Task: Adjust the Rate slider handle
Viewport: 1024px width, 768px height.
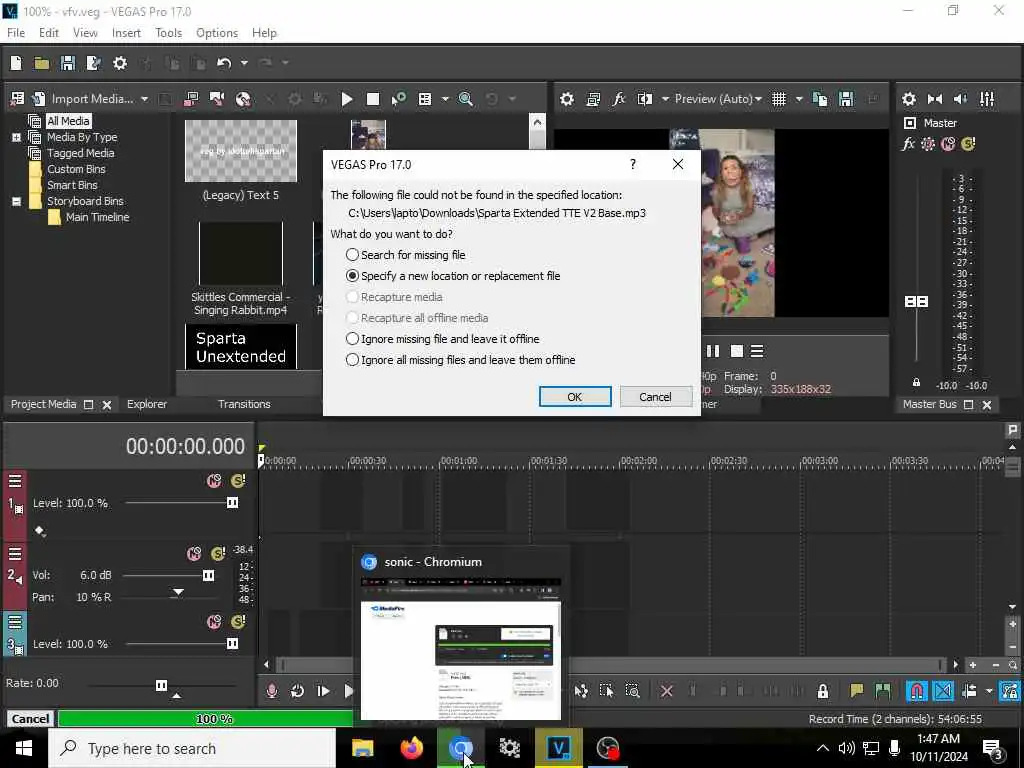Action: (x=161, y=685)
